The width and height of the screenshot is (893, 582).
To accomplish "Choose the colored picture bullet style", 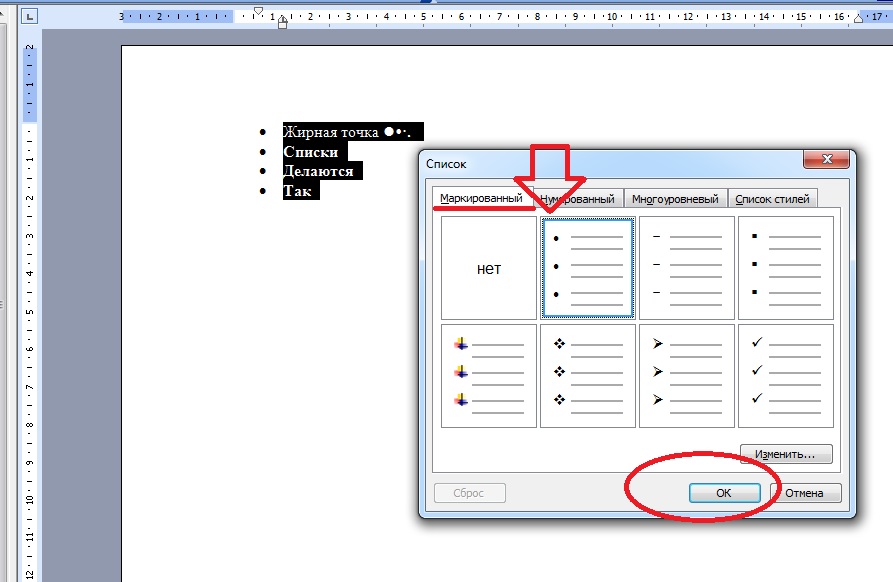I will pyautogui.click(x=489, y=376).
